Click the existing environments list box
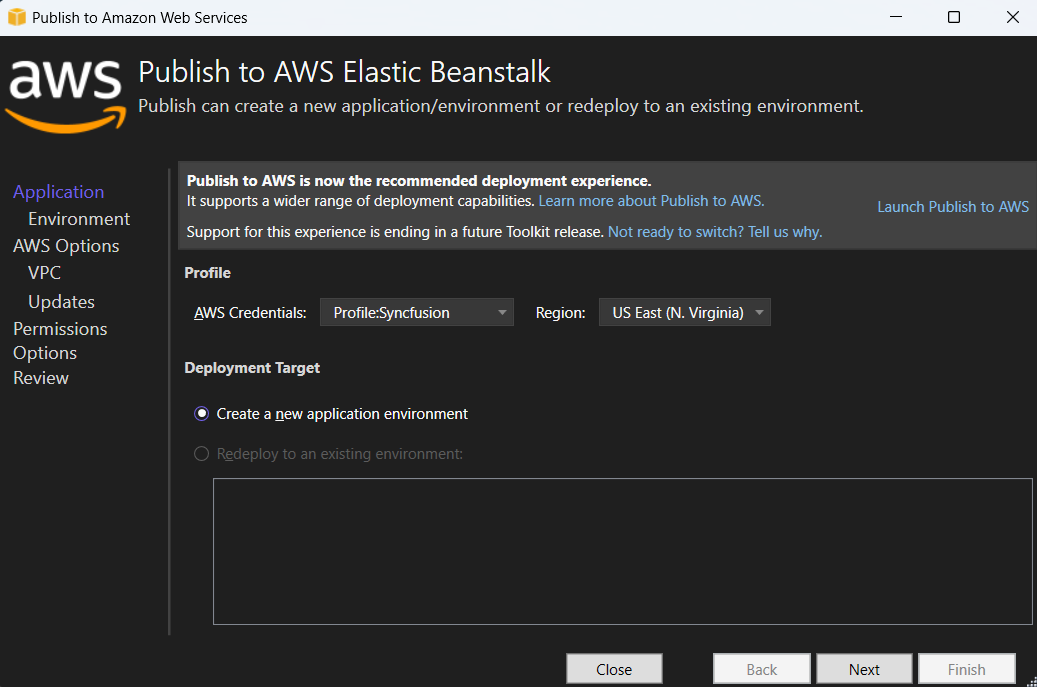This screenshot has height=687, width=1037. pos(622,551)
